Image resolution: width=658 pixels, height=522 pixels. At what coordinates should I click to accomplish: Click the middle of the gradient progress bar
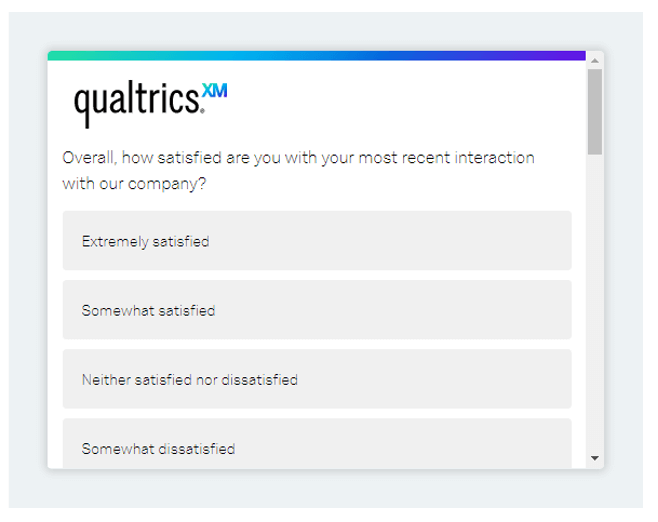point(317,56)
